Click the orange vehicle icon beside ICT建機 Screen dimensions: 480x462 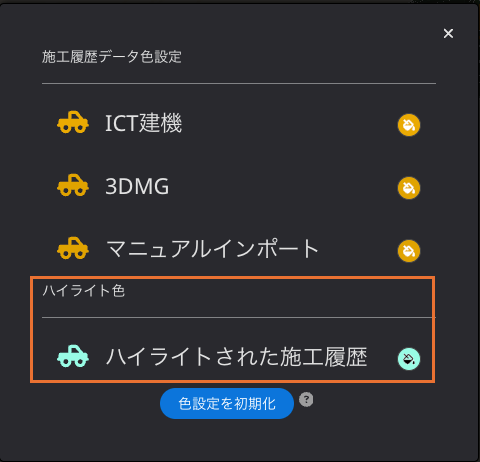click(x=73, y=122)
